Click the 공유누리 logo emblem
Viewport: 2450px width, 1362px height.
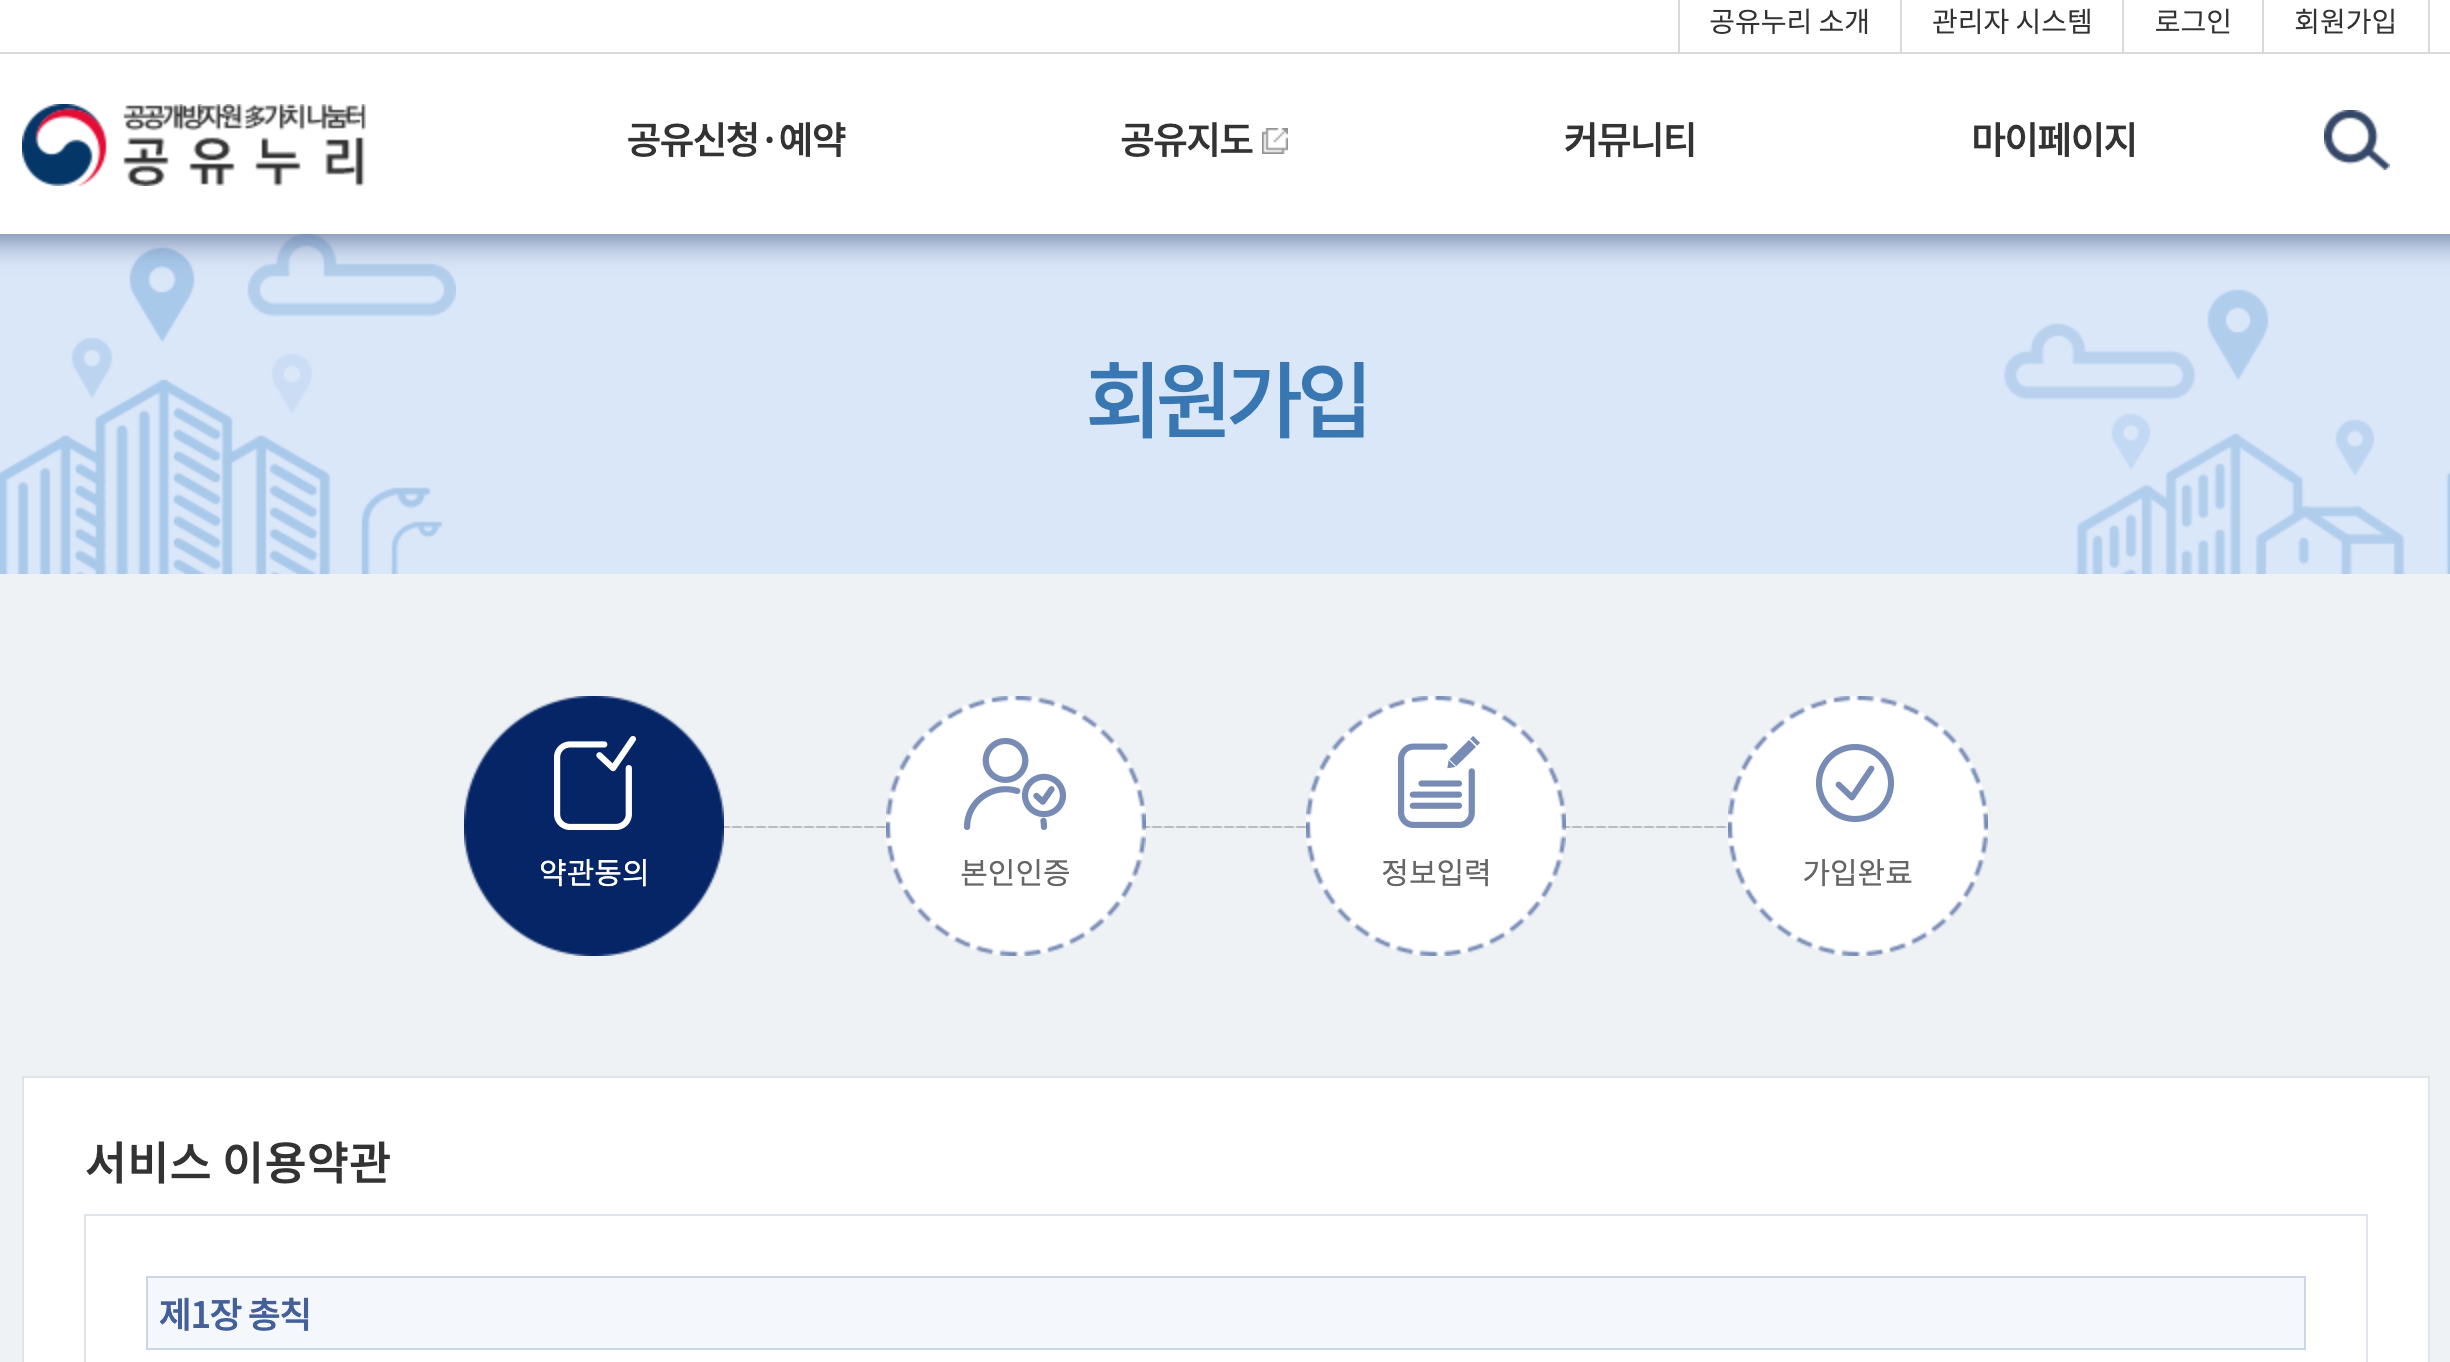tap(64, 145)
